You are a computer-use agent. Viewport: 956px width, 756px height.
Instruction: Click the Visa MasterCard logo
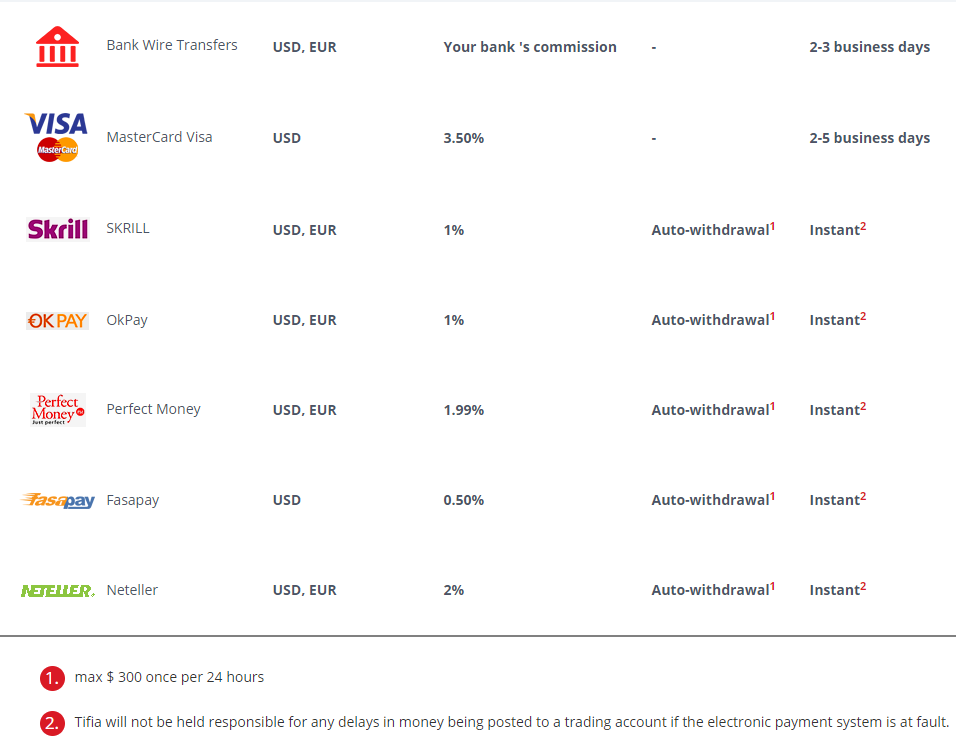[x=57, y=137]
